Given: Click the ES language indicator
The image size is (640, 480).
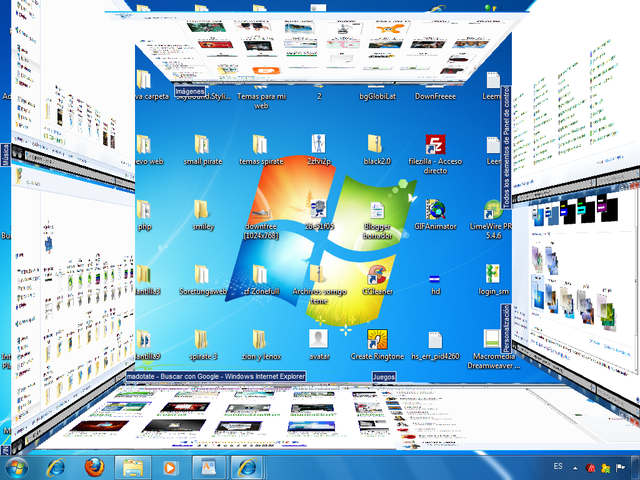Looking at the screenshot, I should (558, 466).
